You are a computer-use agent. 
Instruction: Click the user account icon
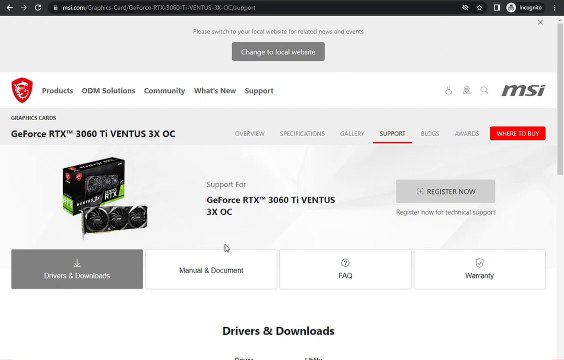[x=448, y=90]
